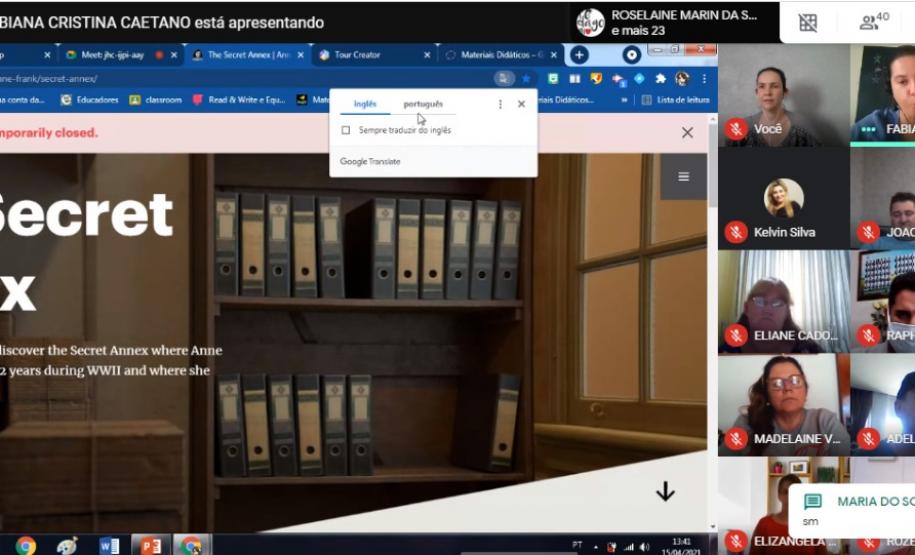Click the down arrow on the Annex page

tap(665, 491)
